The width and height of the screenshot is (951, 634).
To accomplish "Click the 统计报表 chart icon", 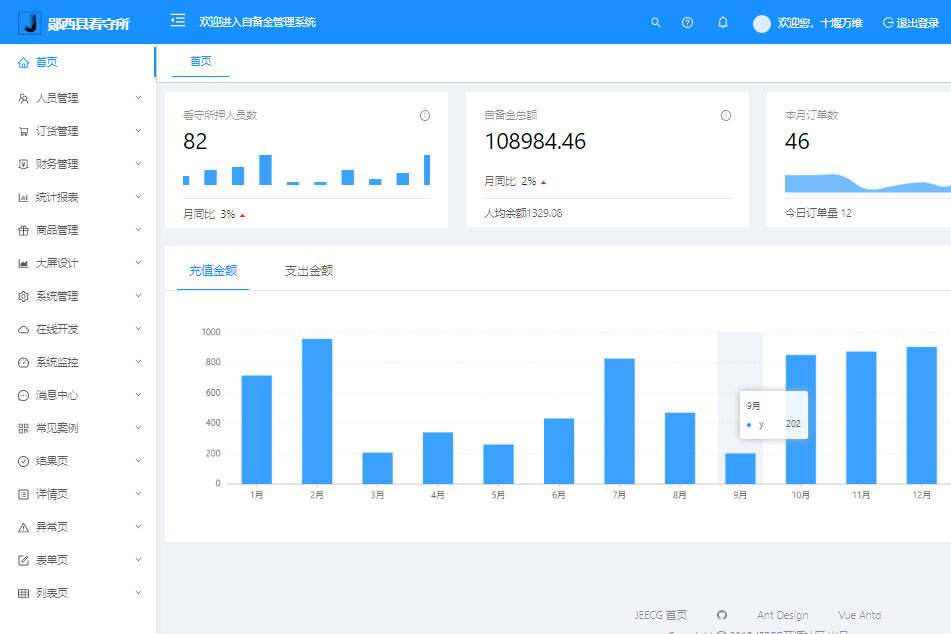I will 23,197.
